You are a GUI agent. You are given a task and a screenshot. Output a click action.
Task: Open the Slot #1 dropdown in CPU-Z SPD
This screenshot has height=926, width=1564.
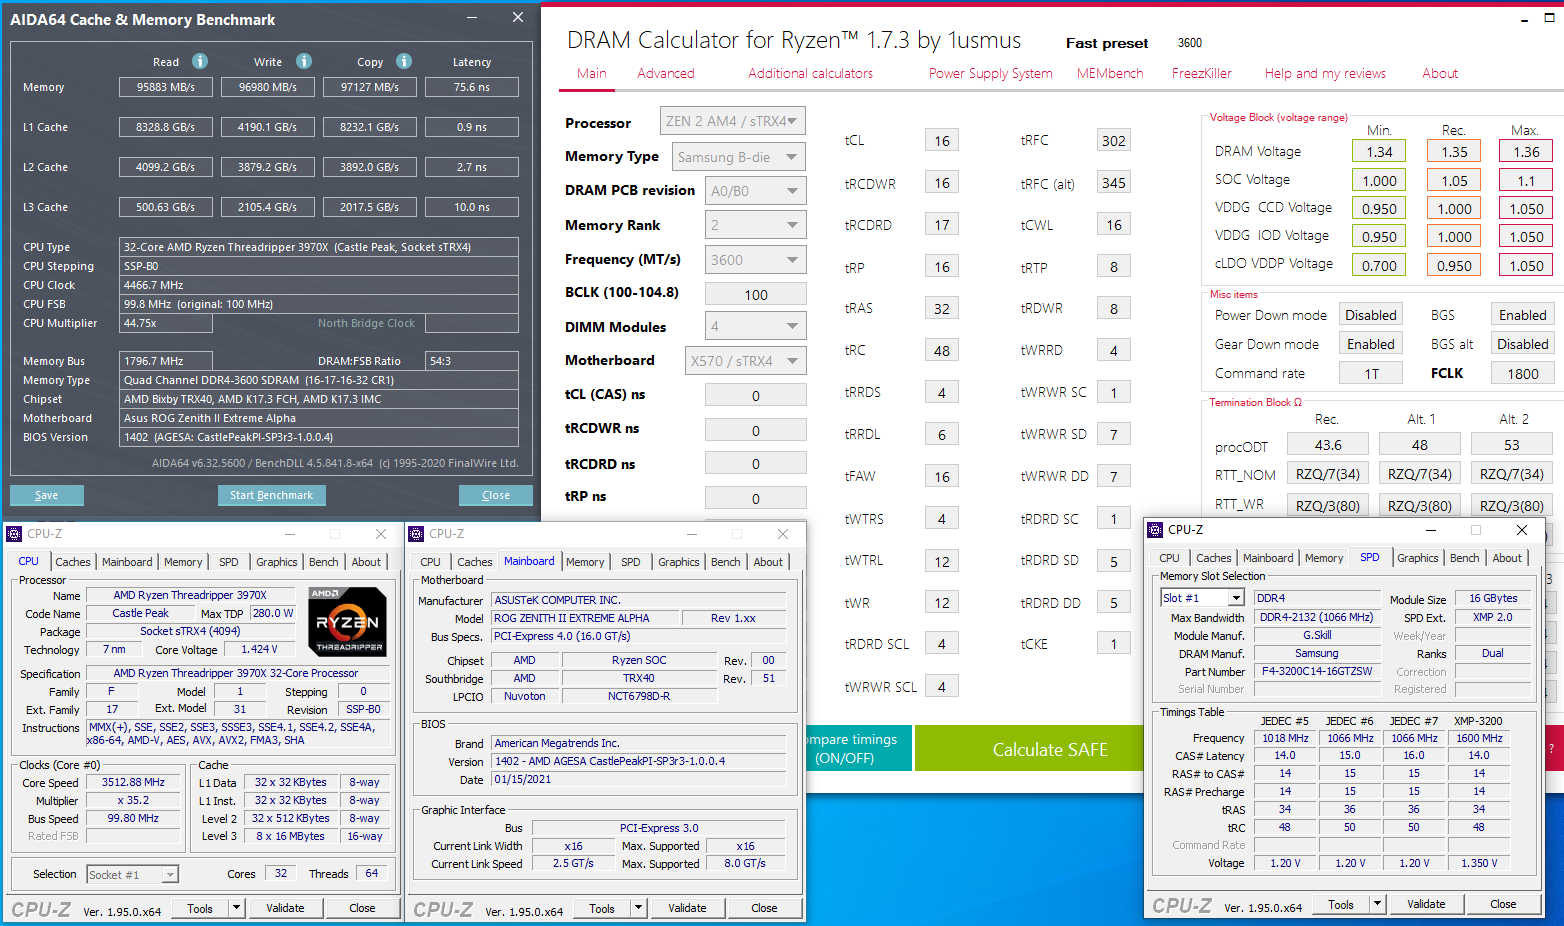pos(1236,598)
